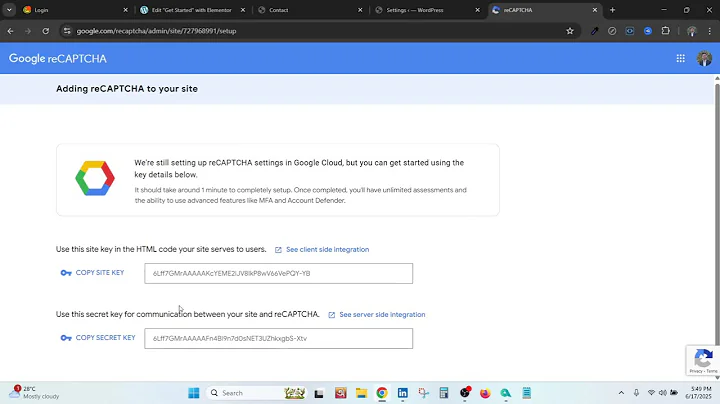Open Calculator from the taskbar
Image resolution: width=720 pixels, height=404 pixels.
444,393
